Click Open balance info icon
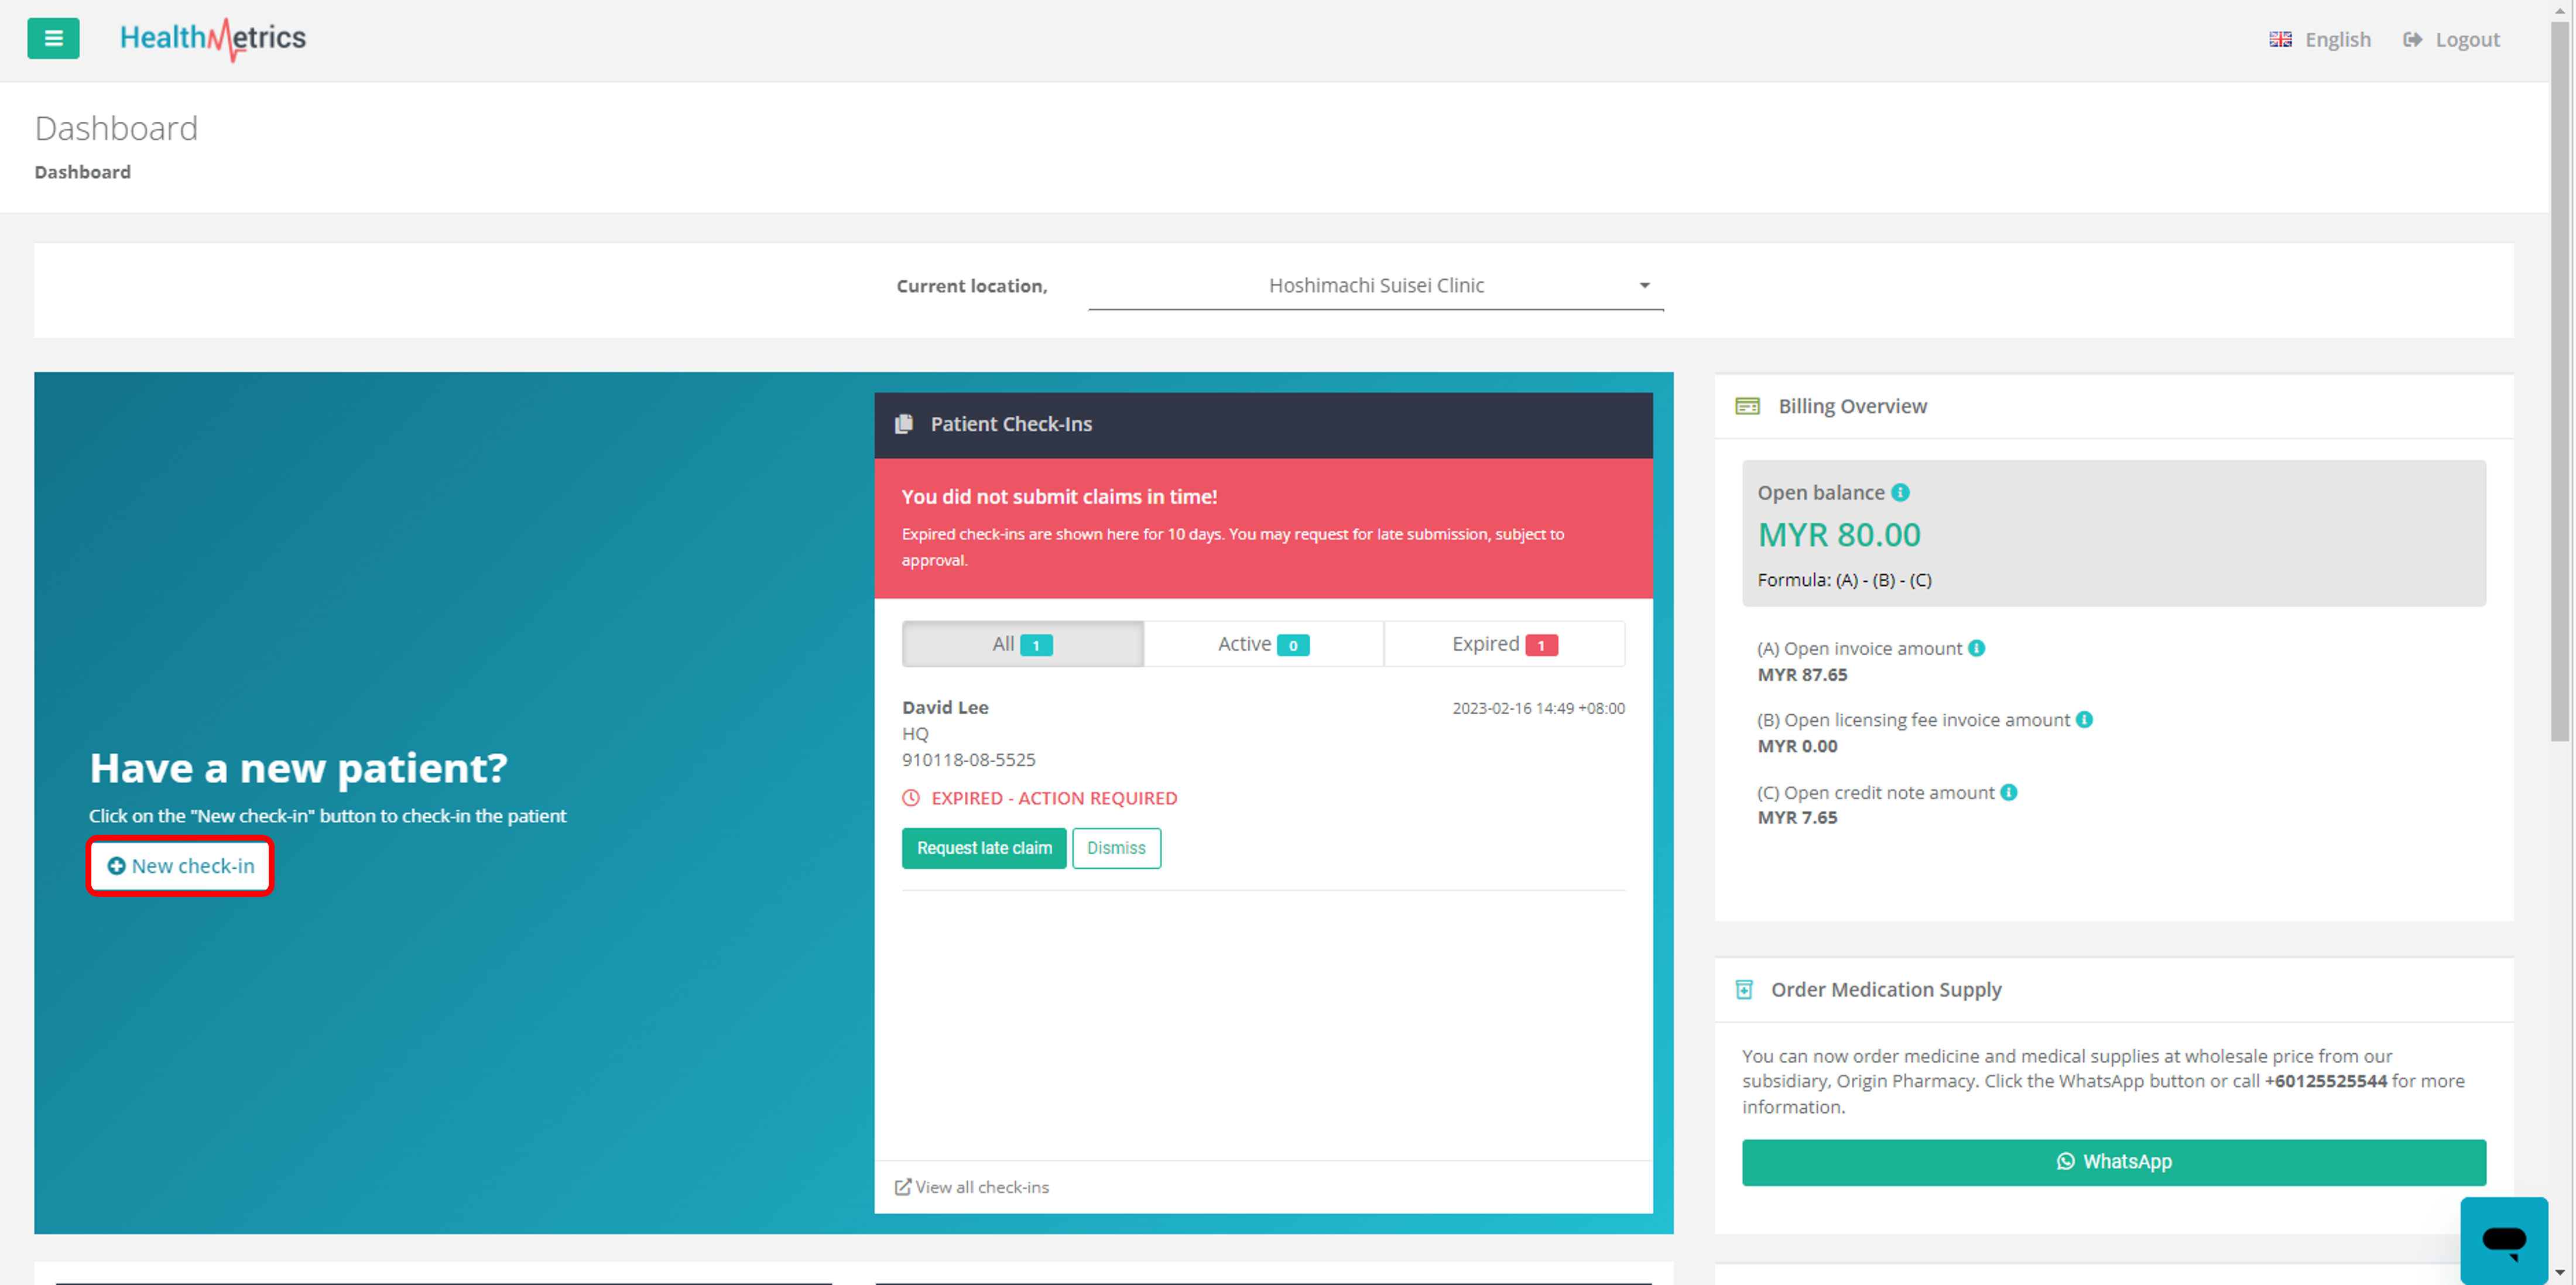This screenshot has height=1285, width=2576. [x=1900, y=492]
